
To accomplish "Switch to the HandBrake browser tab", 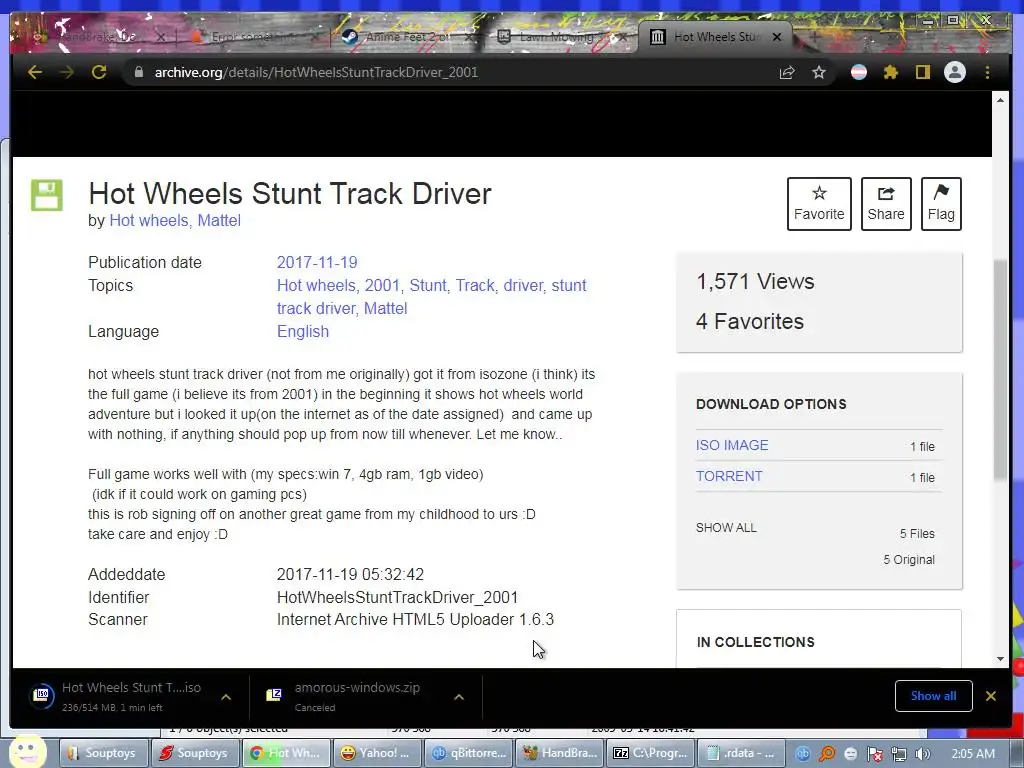I will pyautogui.click(x=98, y=37).
